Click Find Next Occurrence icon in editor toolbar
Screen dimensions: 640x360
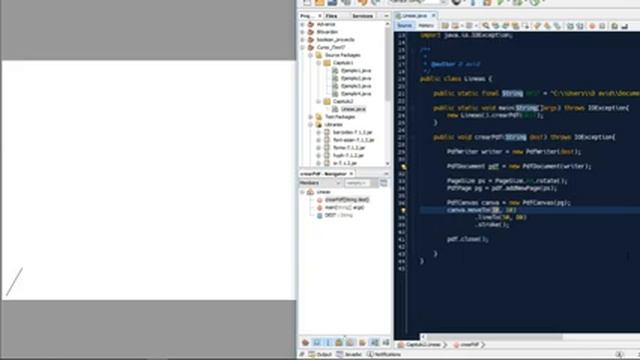506,26
